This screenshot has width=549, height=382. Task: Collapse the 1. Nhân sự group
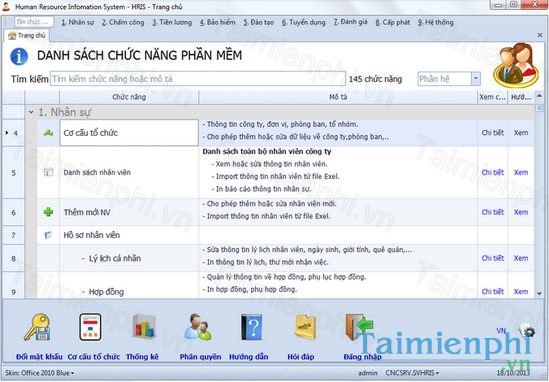(x=31, y=112)
